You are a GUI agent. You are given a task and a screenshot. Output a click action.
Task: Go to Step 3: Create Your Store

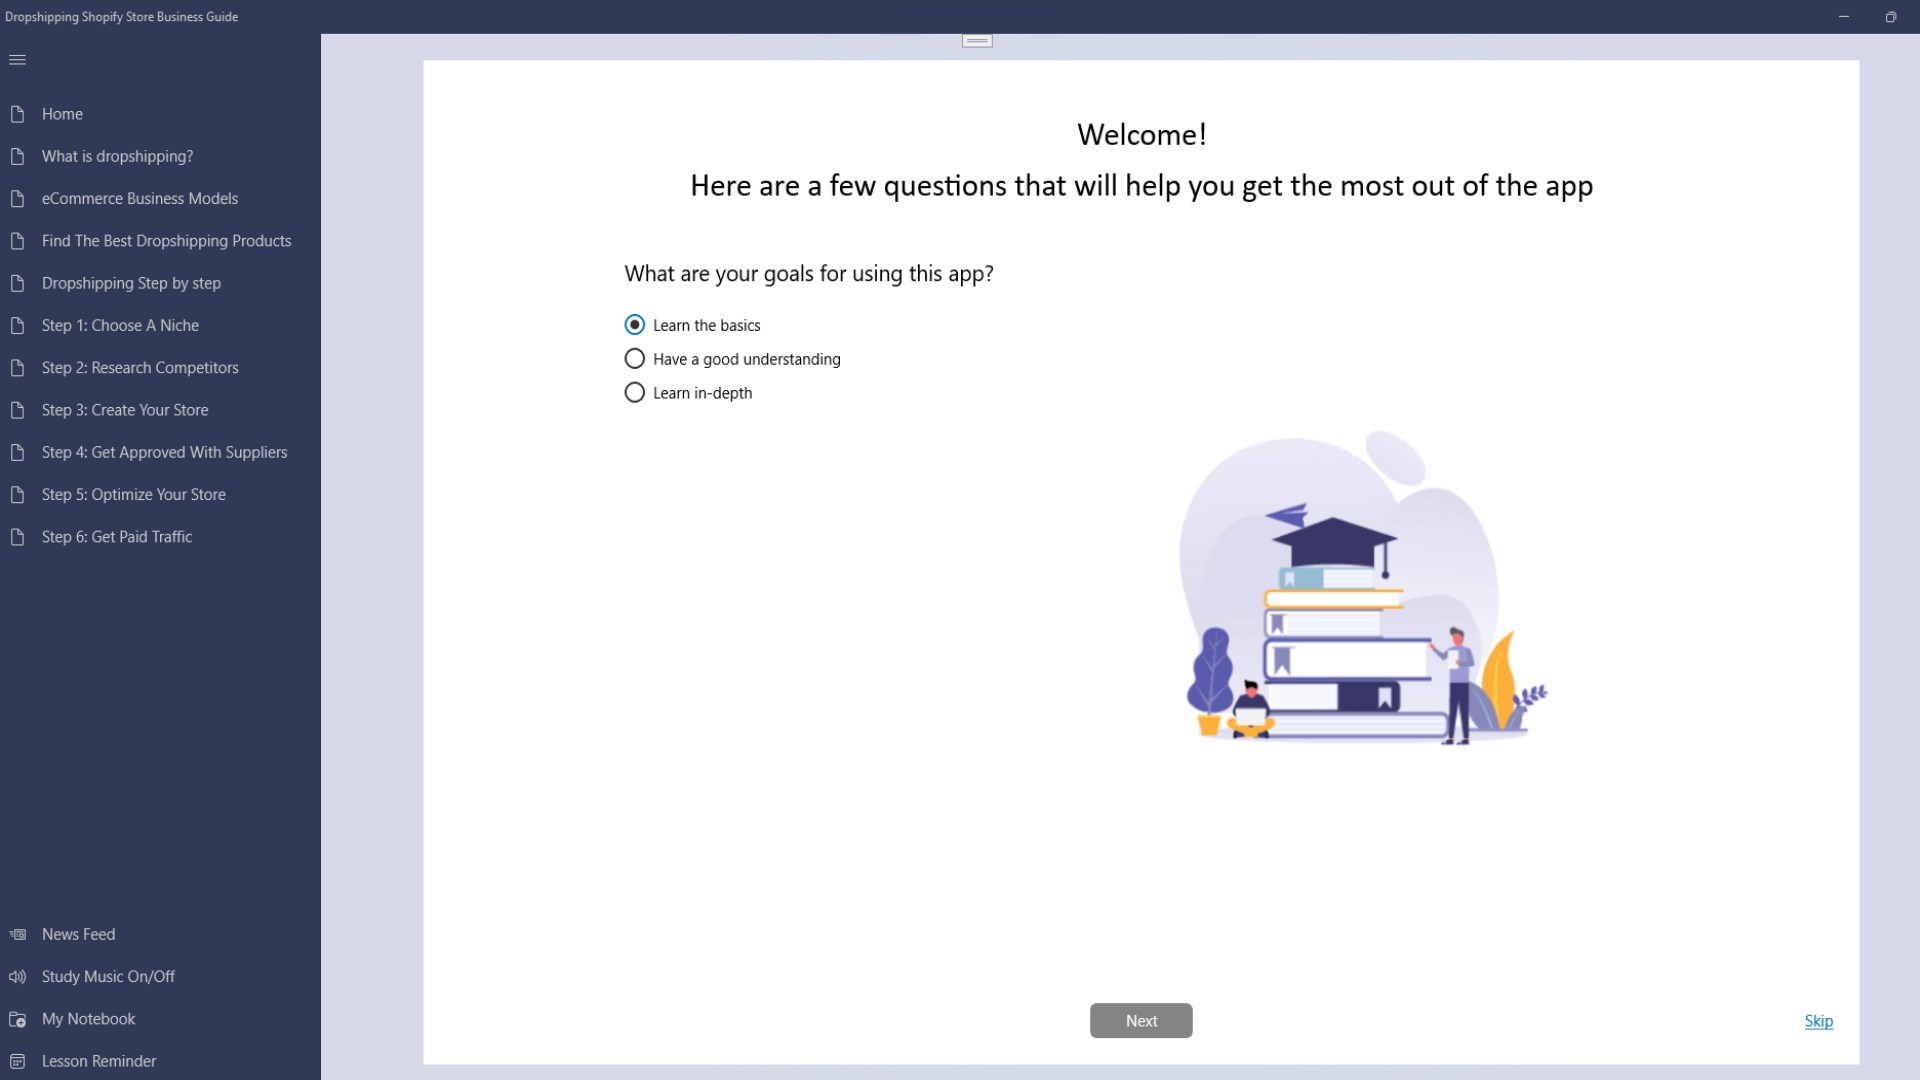(124, 410)
